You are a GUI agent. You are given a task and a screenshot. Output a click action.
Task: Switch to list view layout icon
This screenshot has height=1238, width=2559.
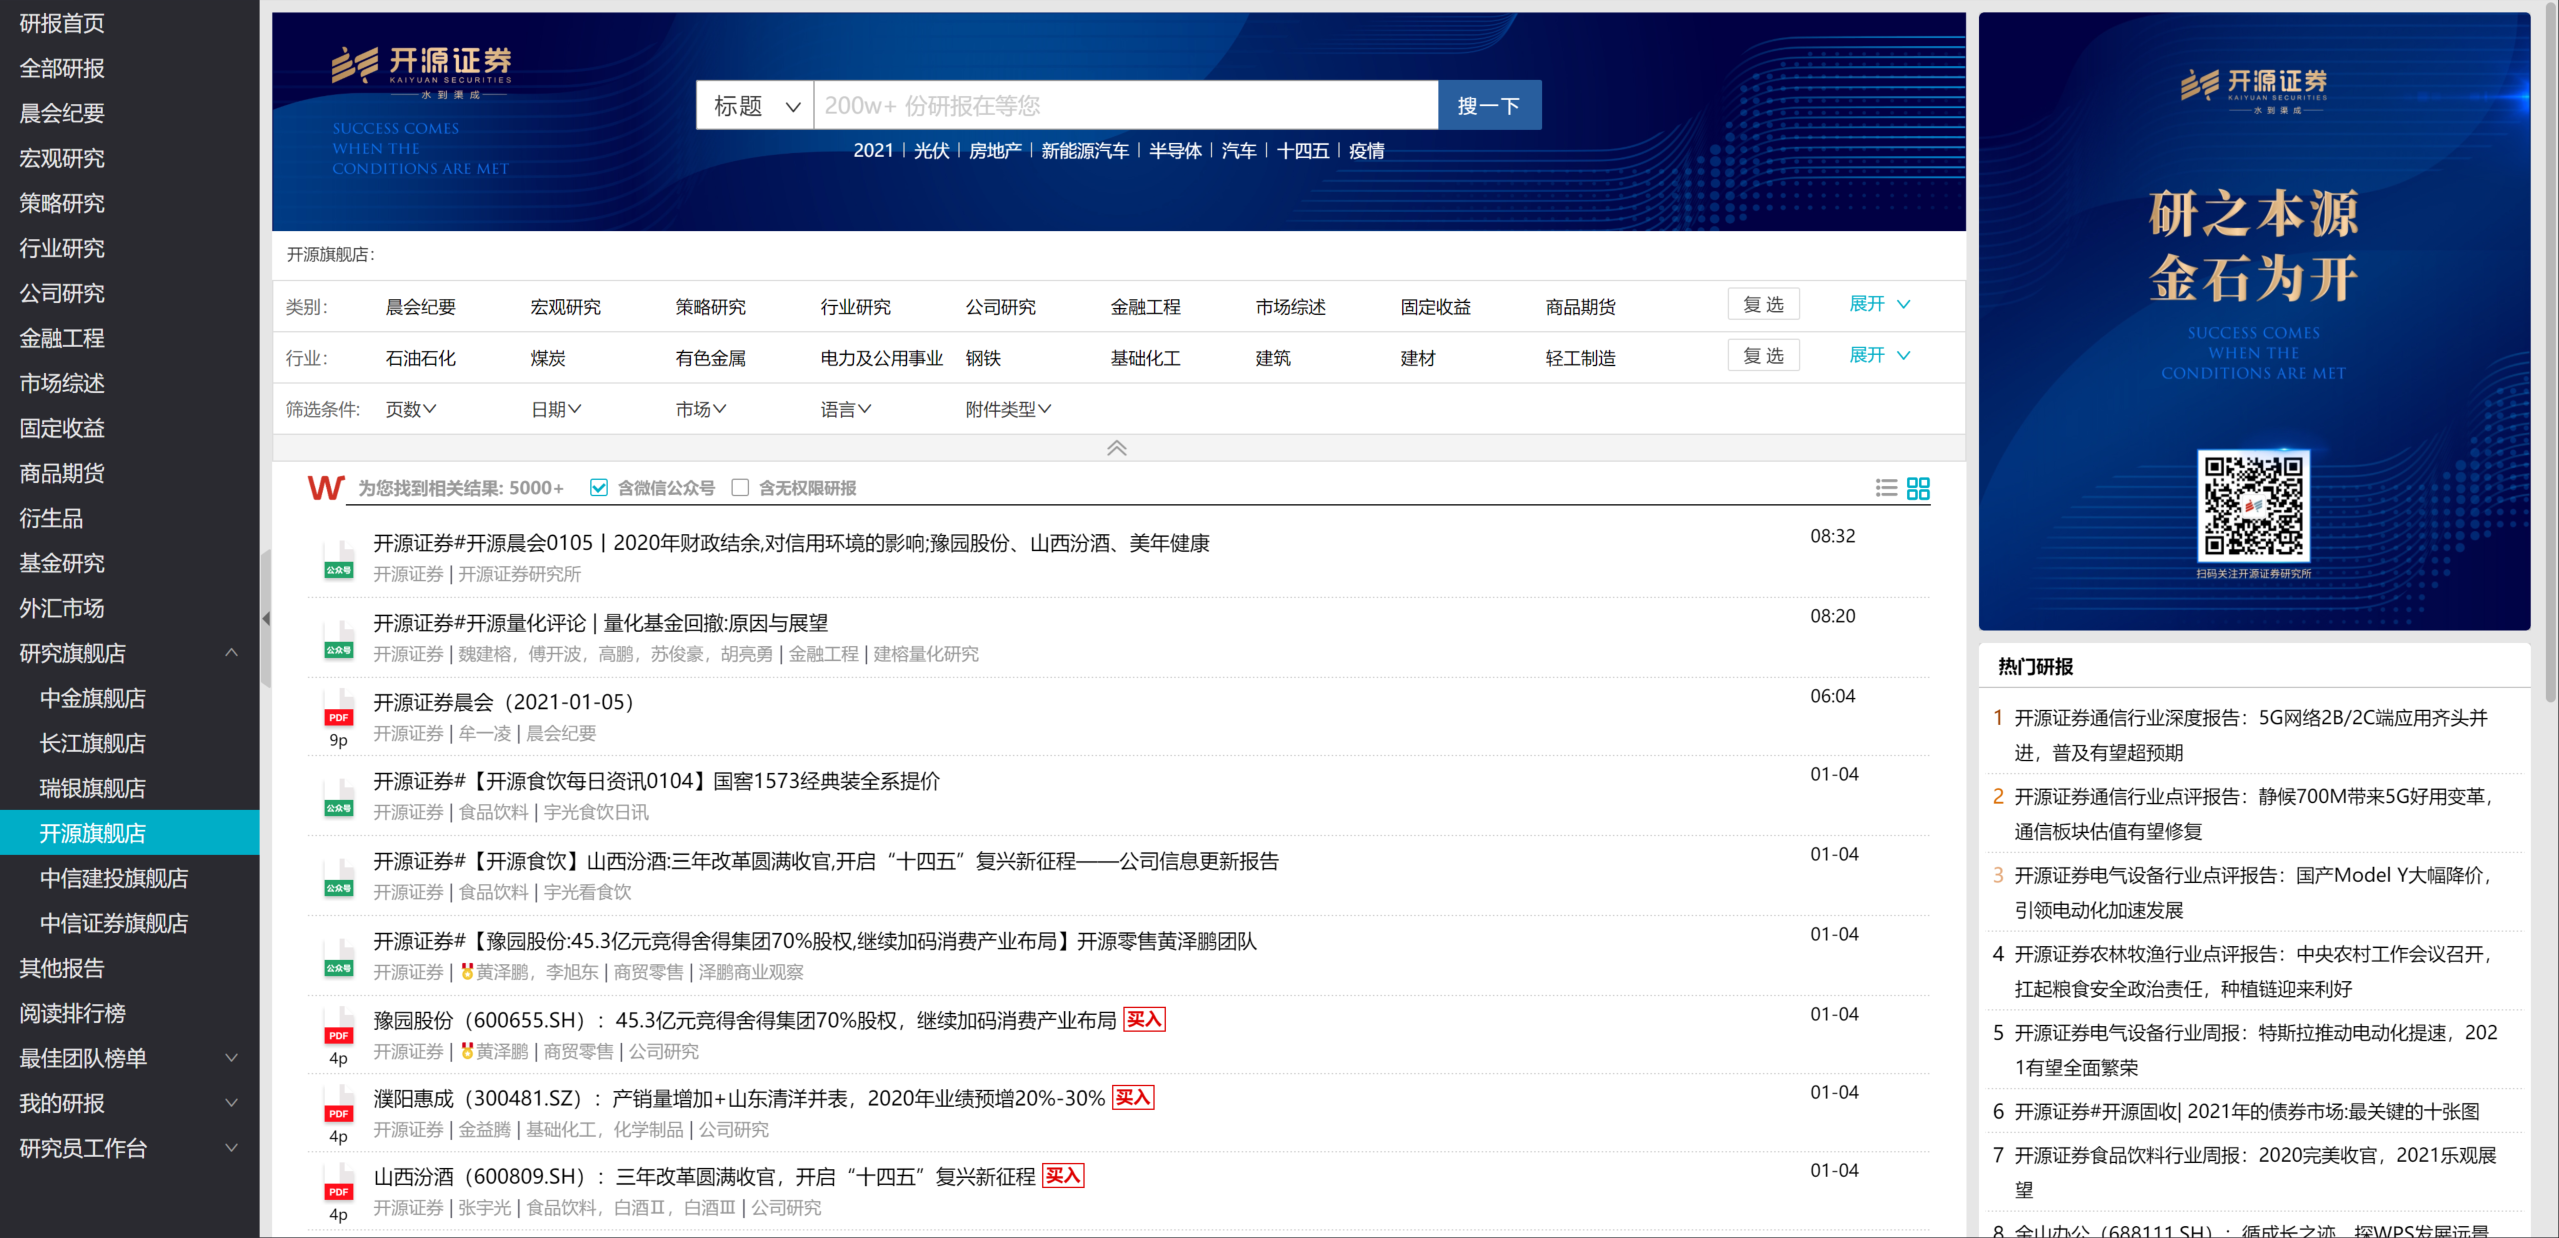click(1886, 488)
